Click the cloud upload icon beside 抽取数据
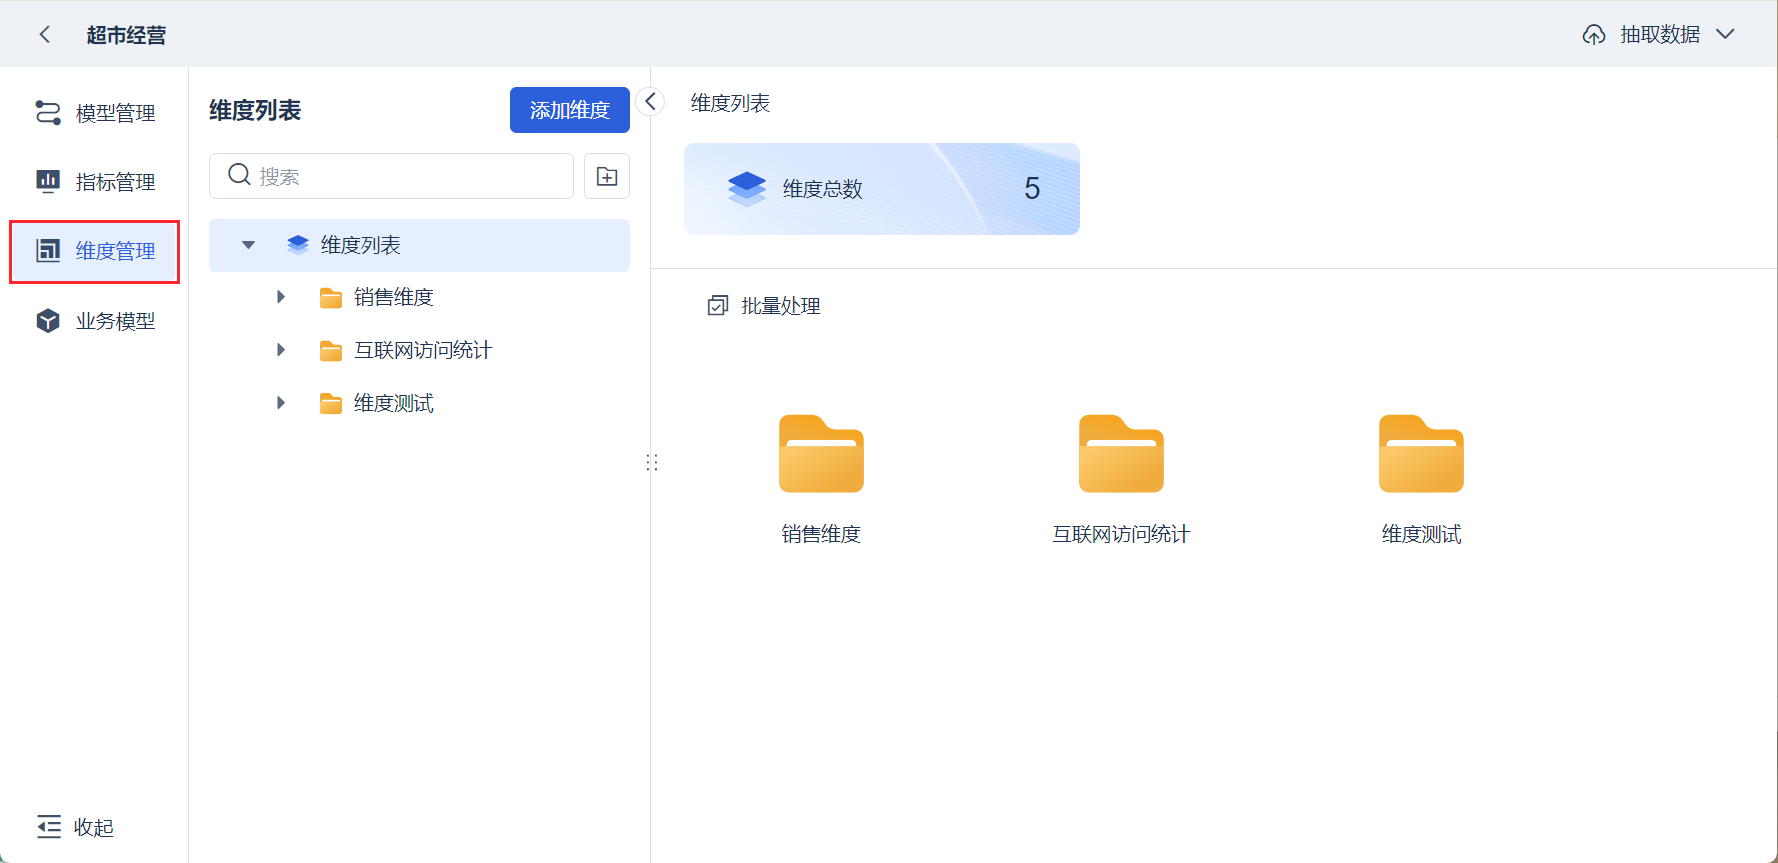This screenshot has width=1778, height=863. point(1594,35)
